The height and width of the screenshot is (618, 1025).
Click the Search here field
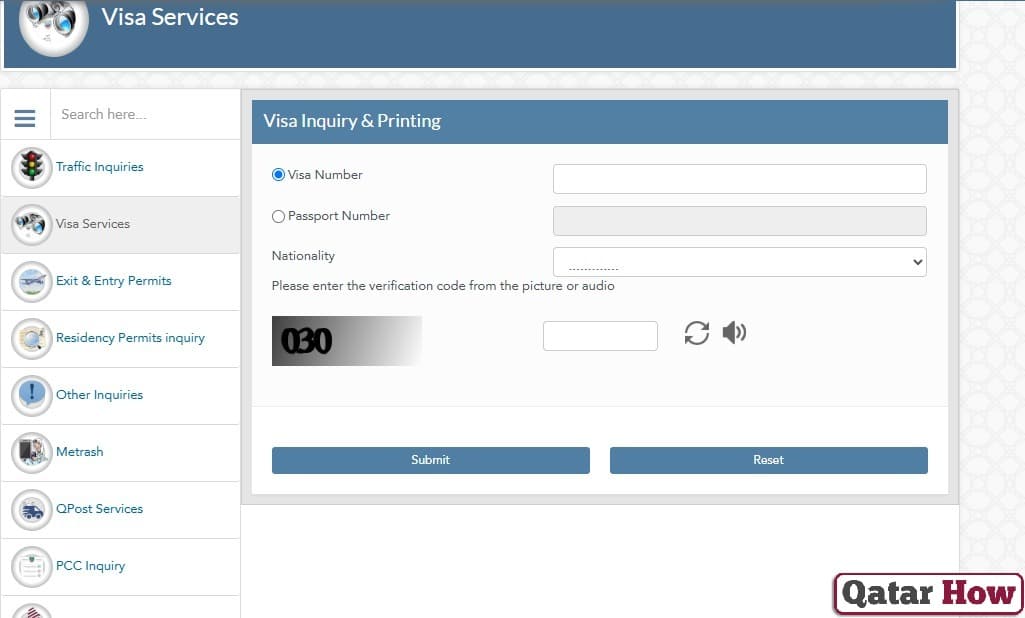(x=145, y=114)
